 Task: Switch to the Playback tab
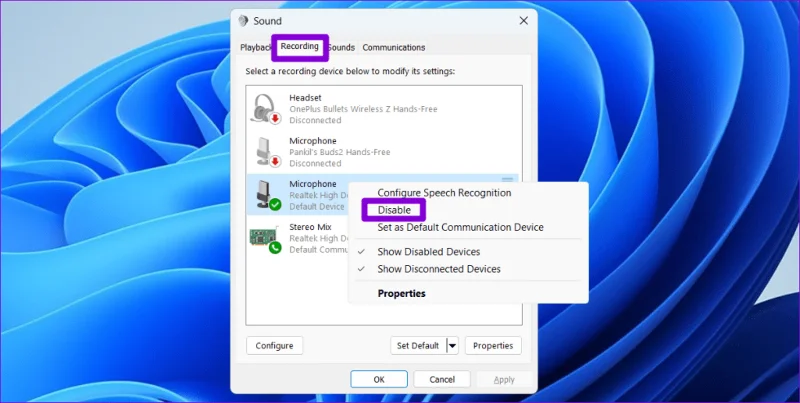point(256,47)
